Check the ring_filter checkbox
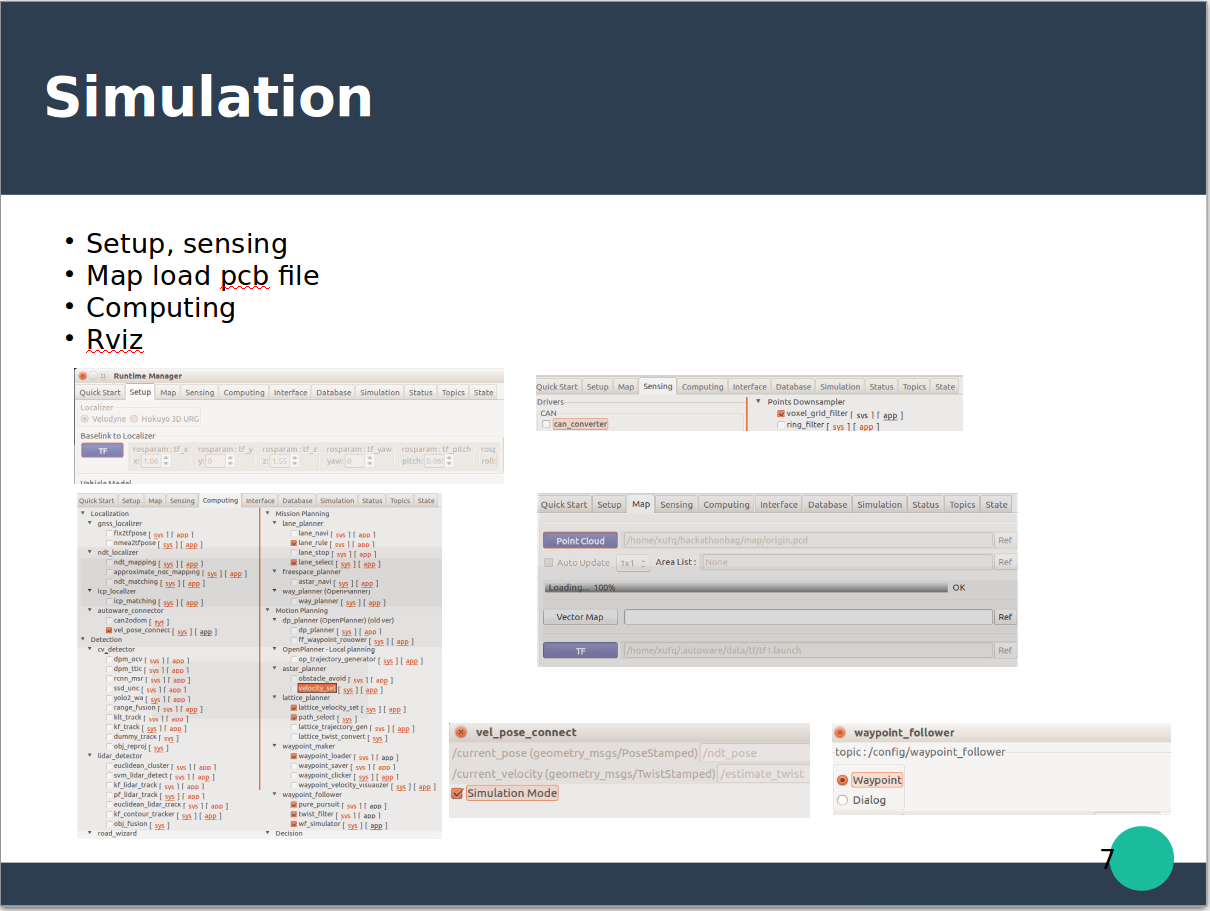The height and width of the screenshot is (911, 1210). pos(781,425)
